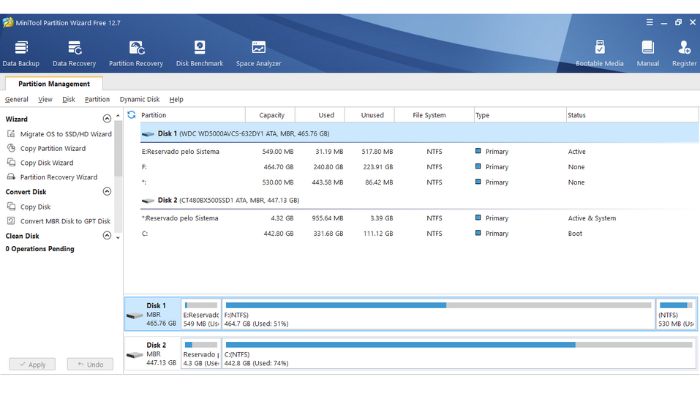Refresh the partition list
This screenshot has height=400, width=700.
131,115
